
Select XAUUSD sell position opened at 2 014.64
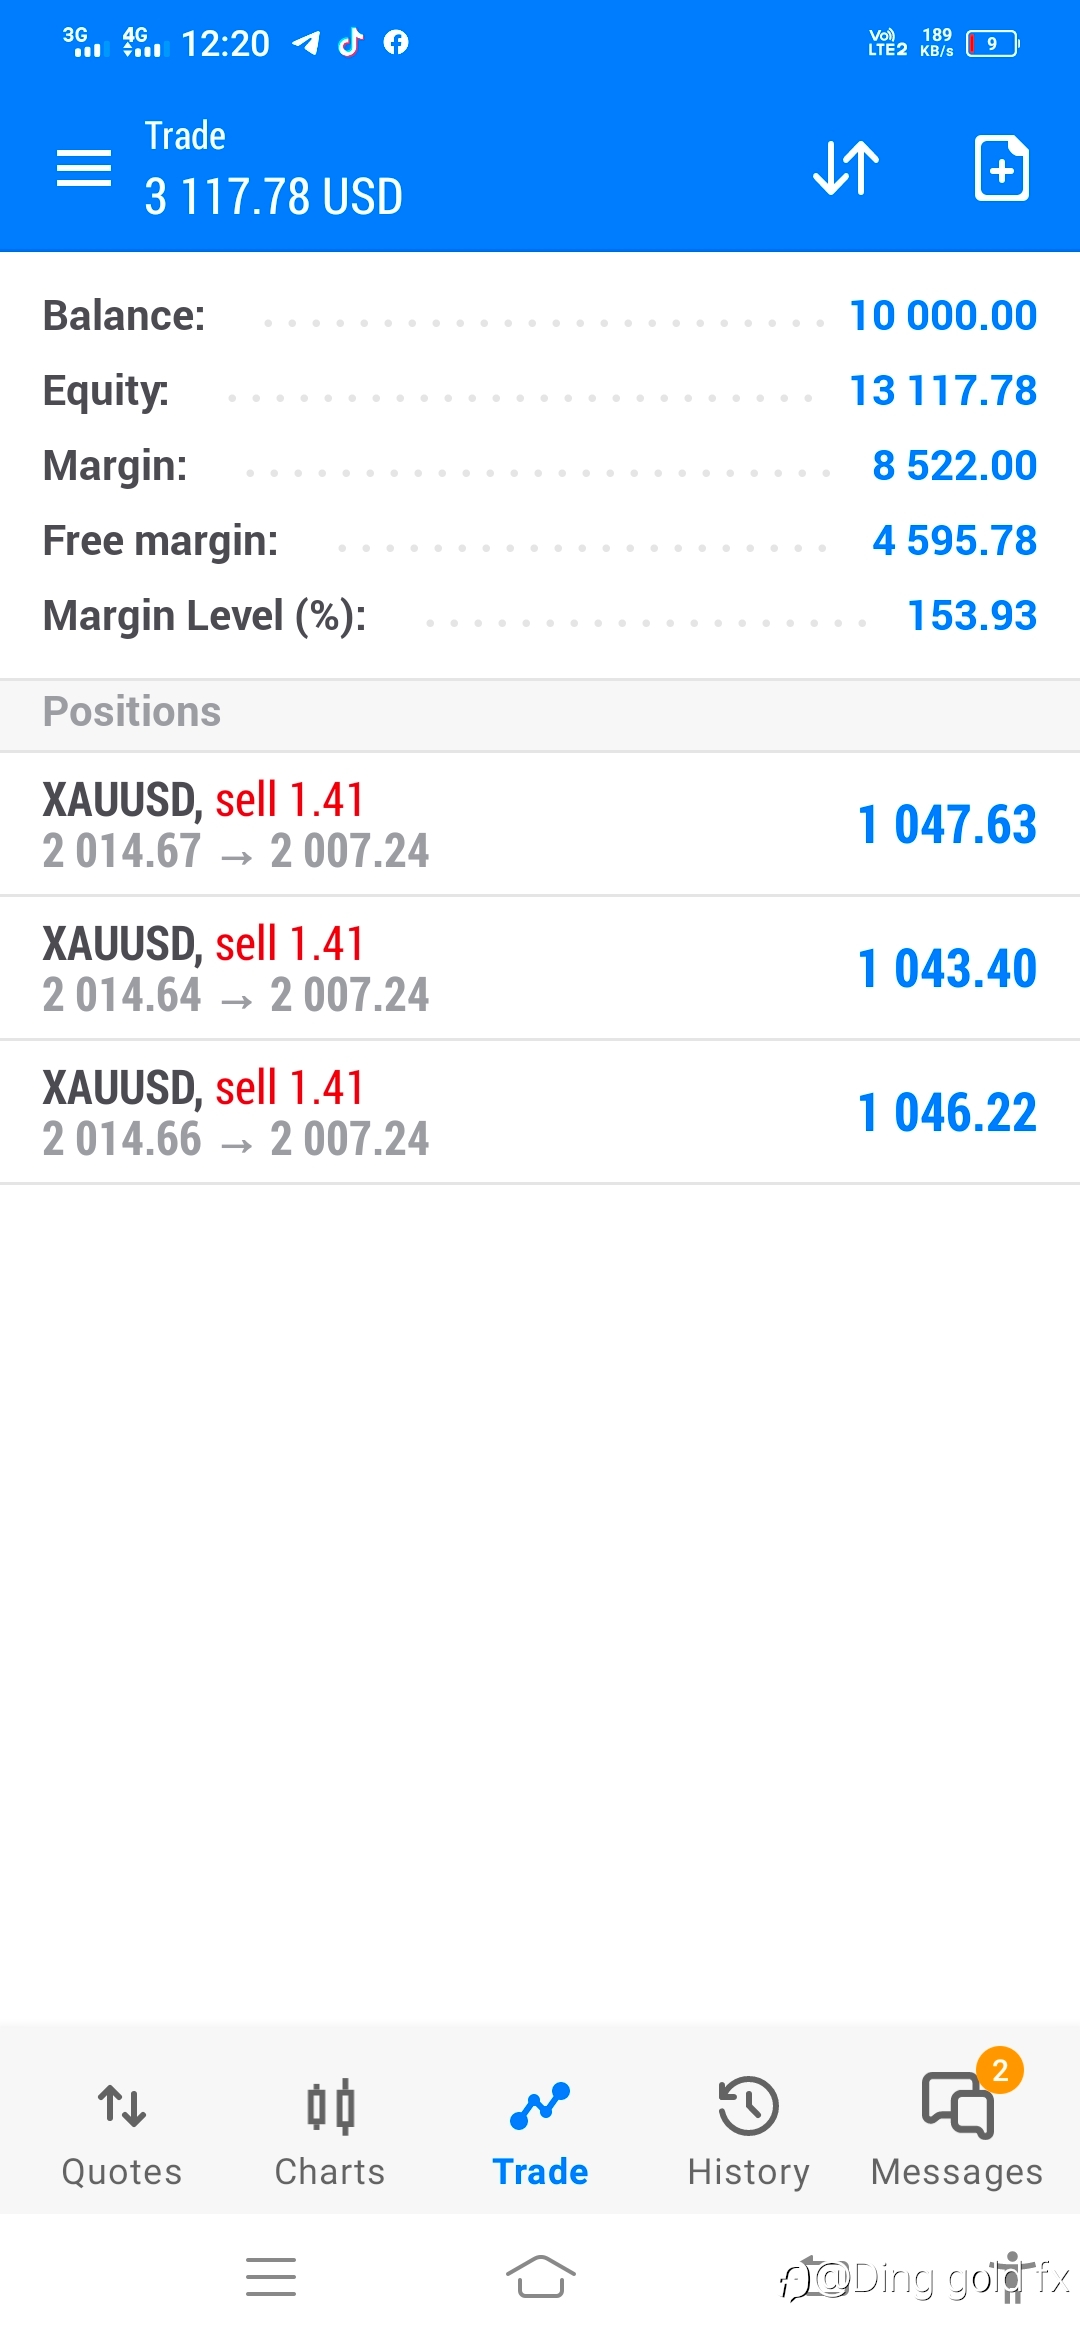[540, 968]
